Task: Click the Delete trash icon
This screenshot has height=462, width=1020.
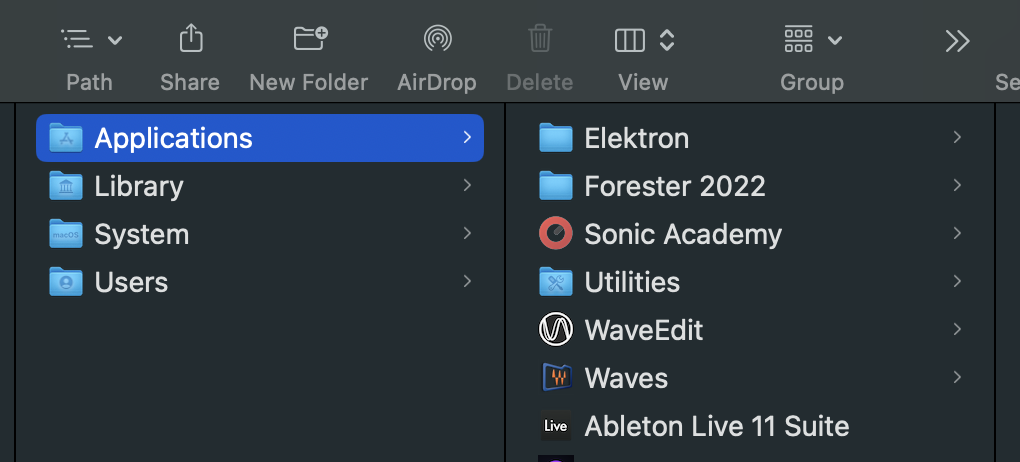Action: coord(540,38)
